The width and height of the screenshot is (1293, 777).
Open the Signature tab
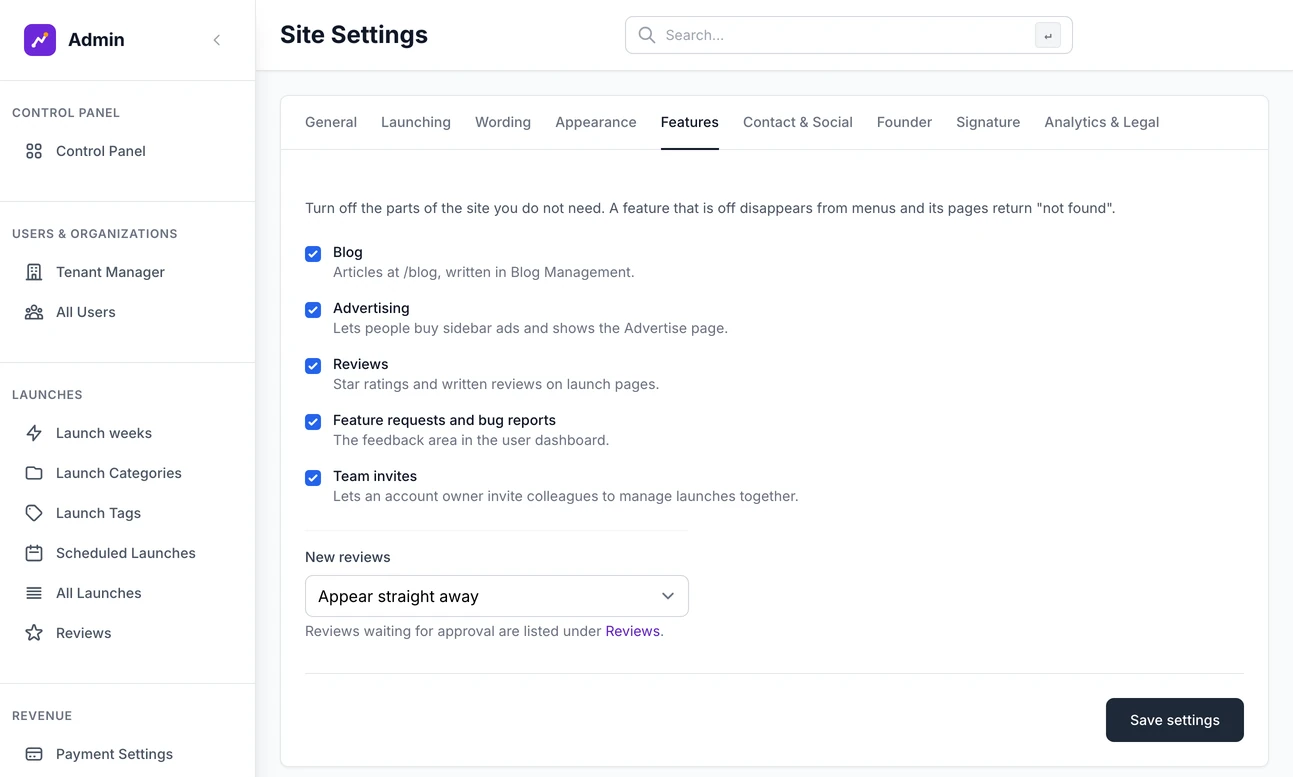tap(988, 122)
